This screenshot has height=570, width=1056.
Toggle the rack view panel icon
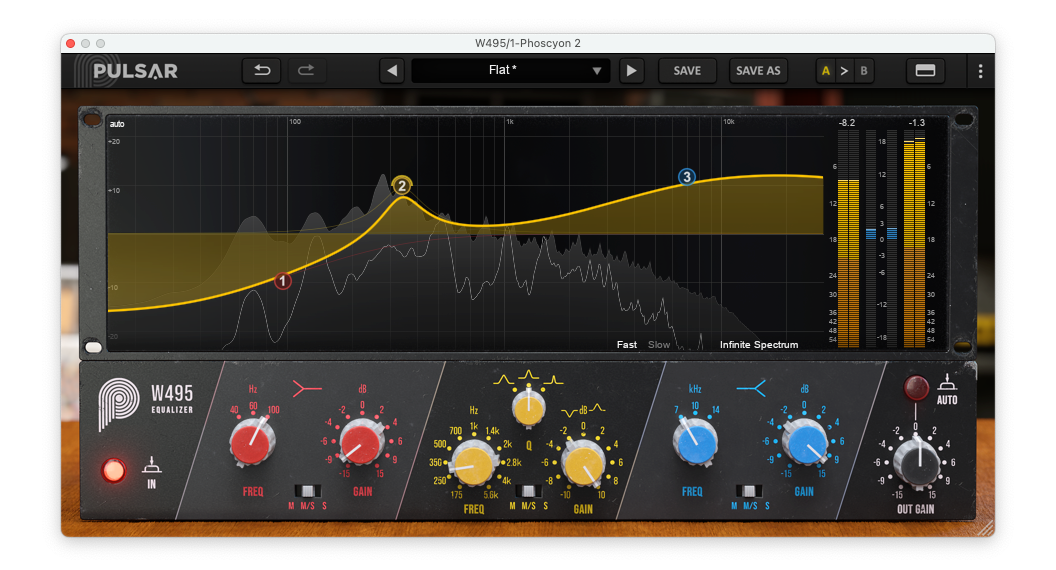click(925, 71)
